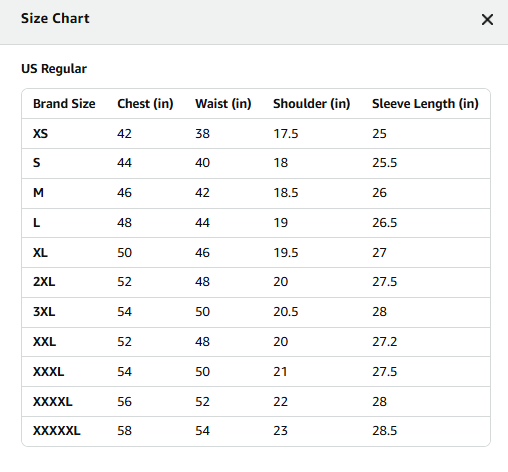Click the US Regular heading

coord(54,69)
